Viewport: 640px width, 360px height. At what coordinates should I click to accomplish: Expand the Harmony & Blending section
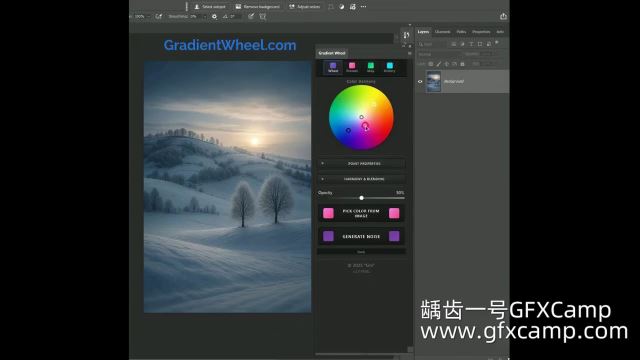click(362, 179)
